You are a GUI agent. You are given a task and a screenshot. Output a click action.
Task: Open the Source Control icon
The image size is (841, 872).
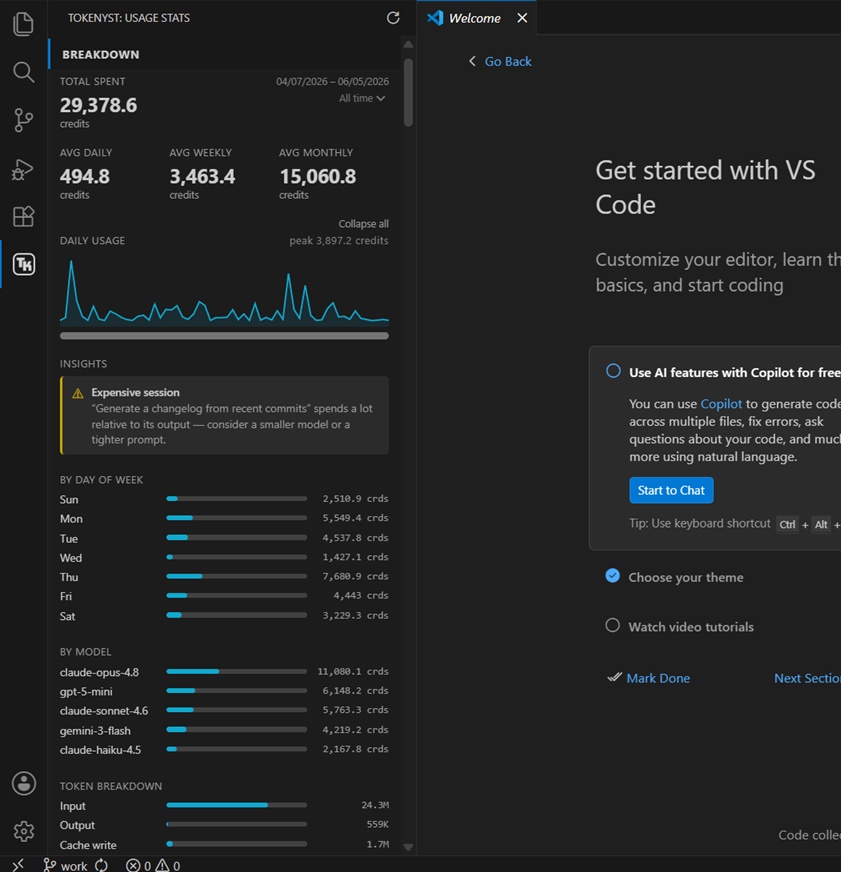23,120
